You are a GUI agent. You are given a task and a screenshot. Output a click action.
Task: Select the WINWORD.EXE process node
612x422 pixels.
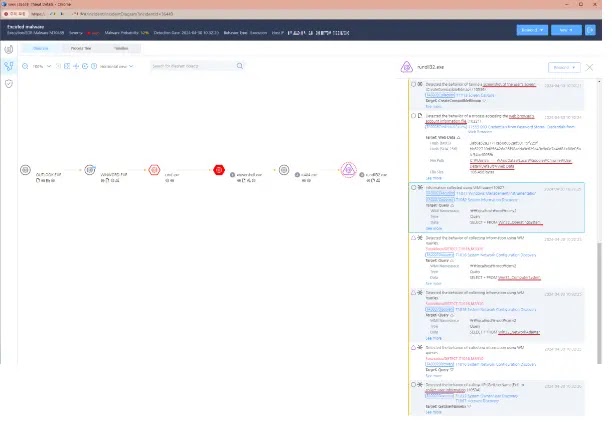click(x=90, y=170)
